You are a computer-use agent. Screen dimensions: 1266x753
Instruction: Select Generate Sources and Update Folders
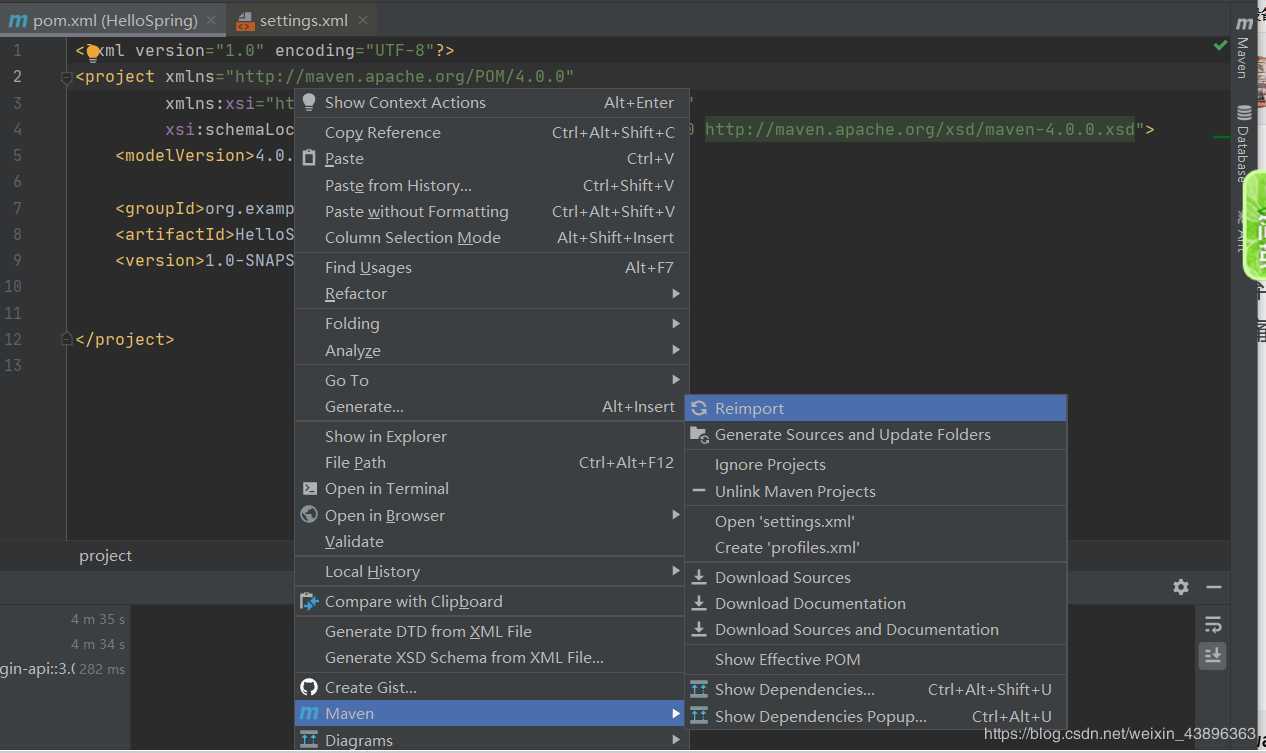click(x=876, y=434)
